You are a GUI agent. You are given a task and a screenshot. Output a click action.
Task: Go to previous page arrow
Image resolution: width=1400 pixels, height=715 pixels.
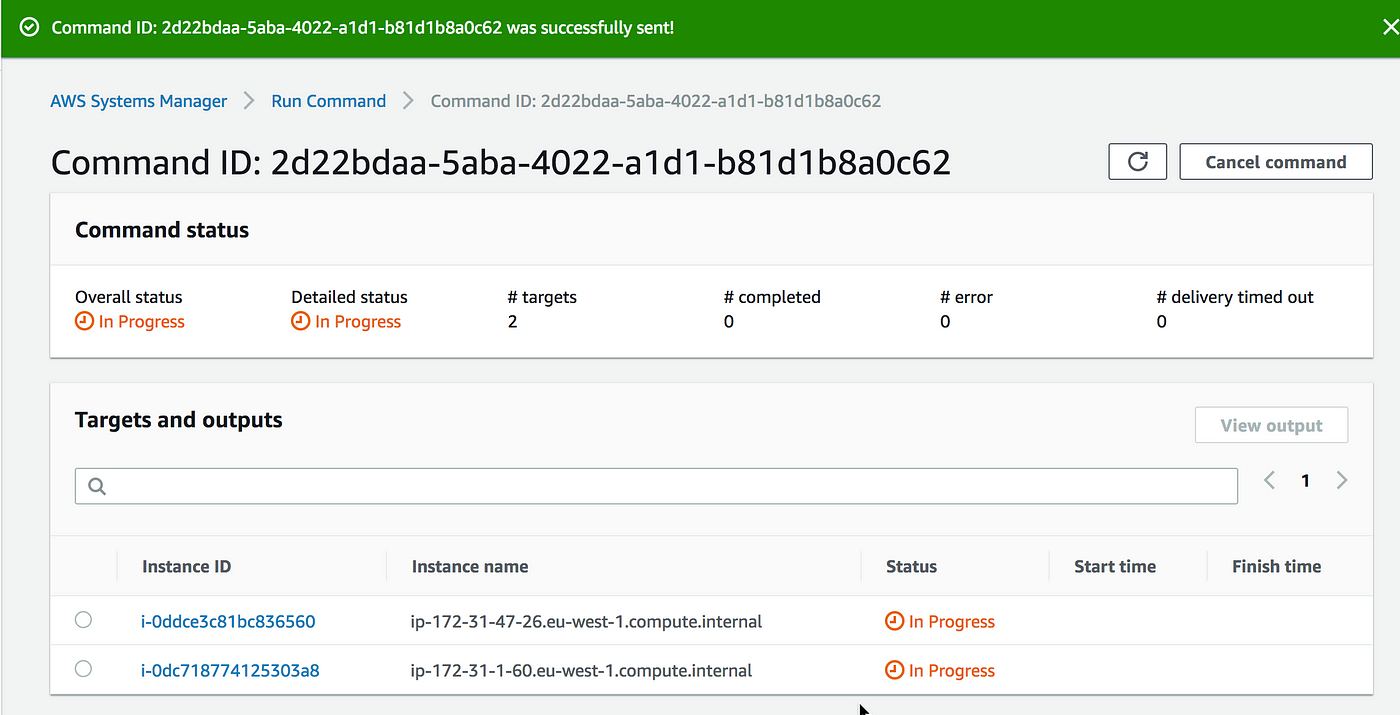1269,481
